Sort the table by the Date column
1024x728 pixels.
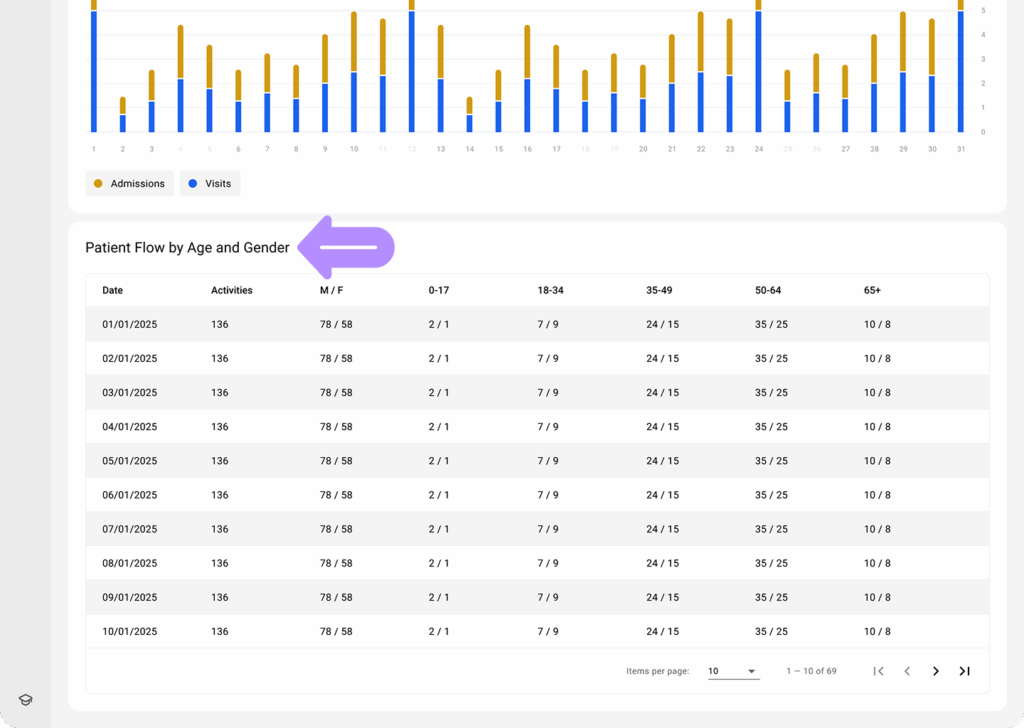(112, 290)
